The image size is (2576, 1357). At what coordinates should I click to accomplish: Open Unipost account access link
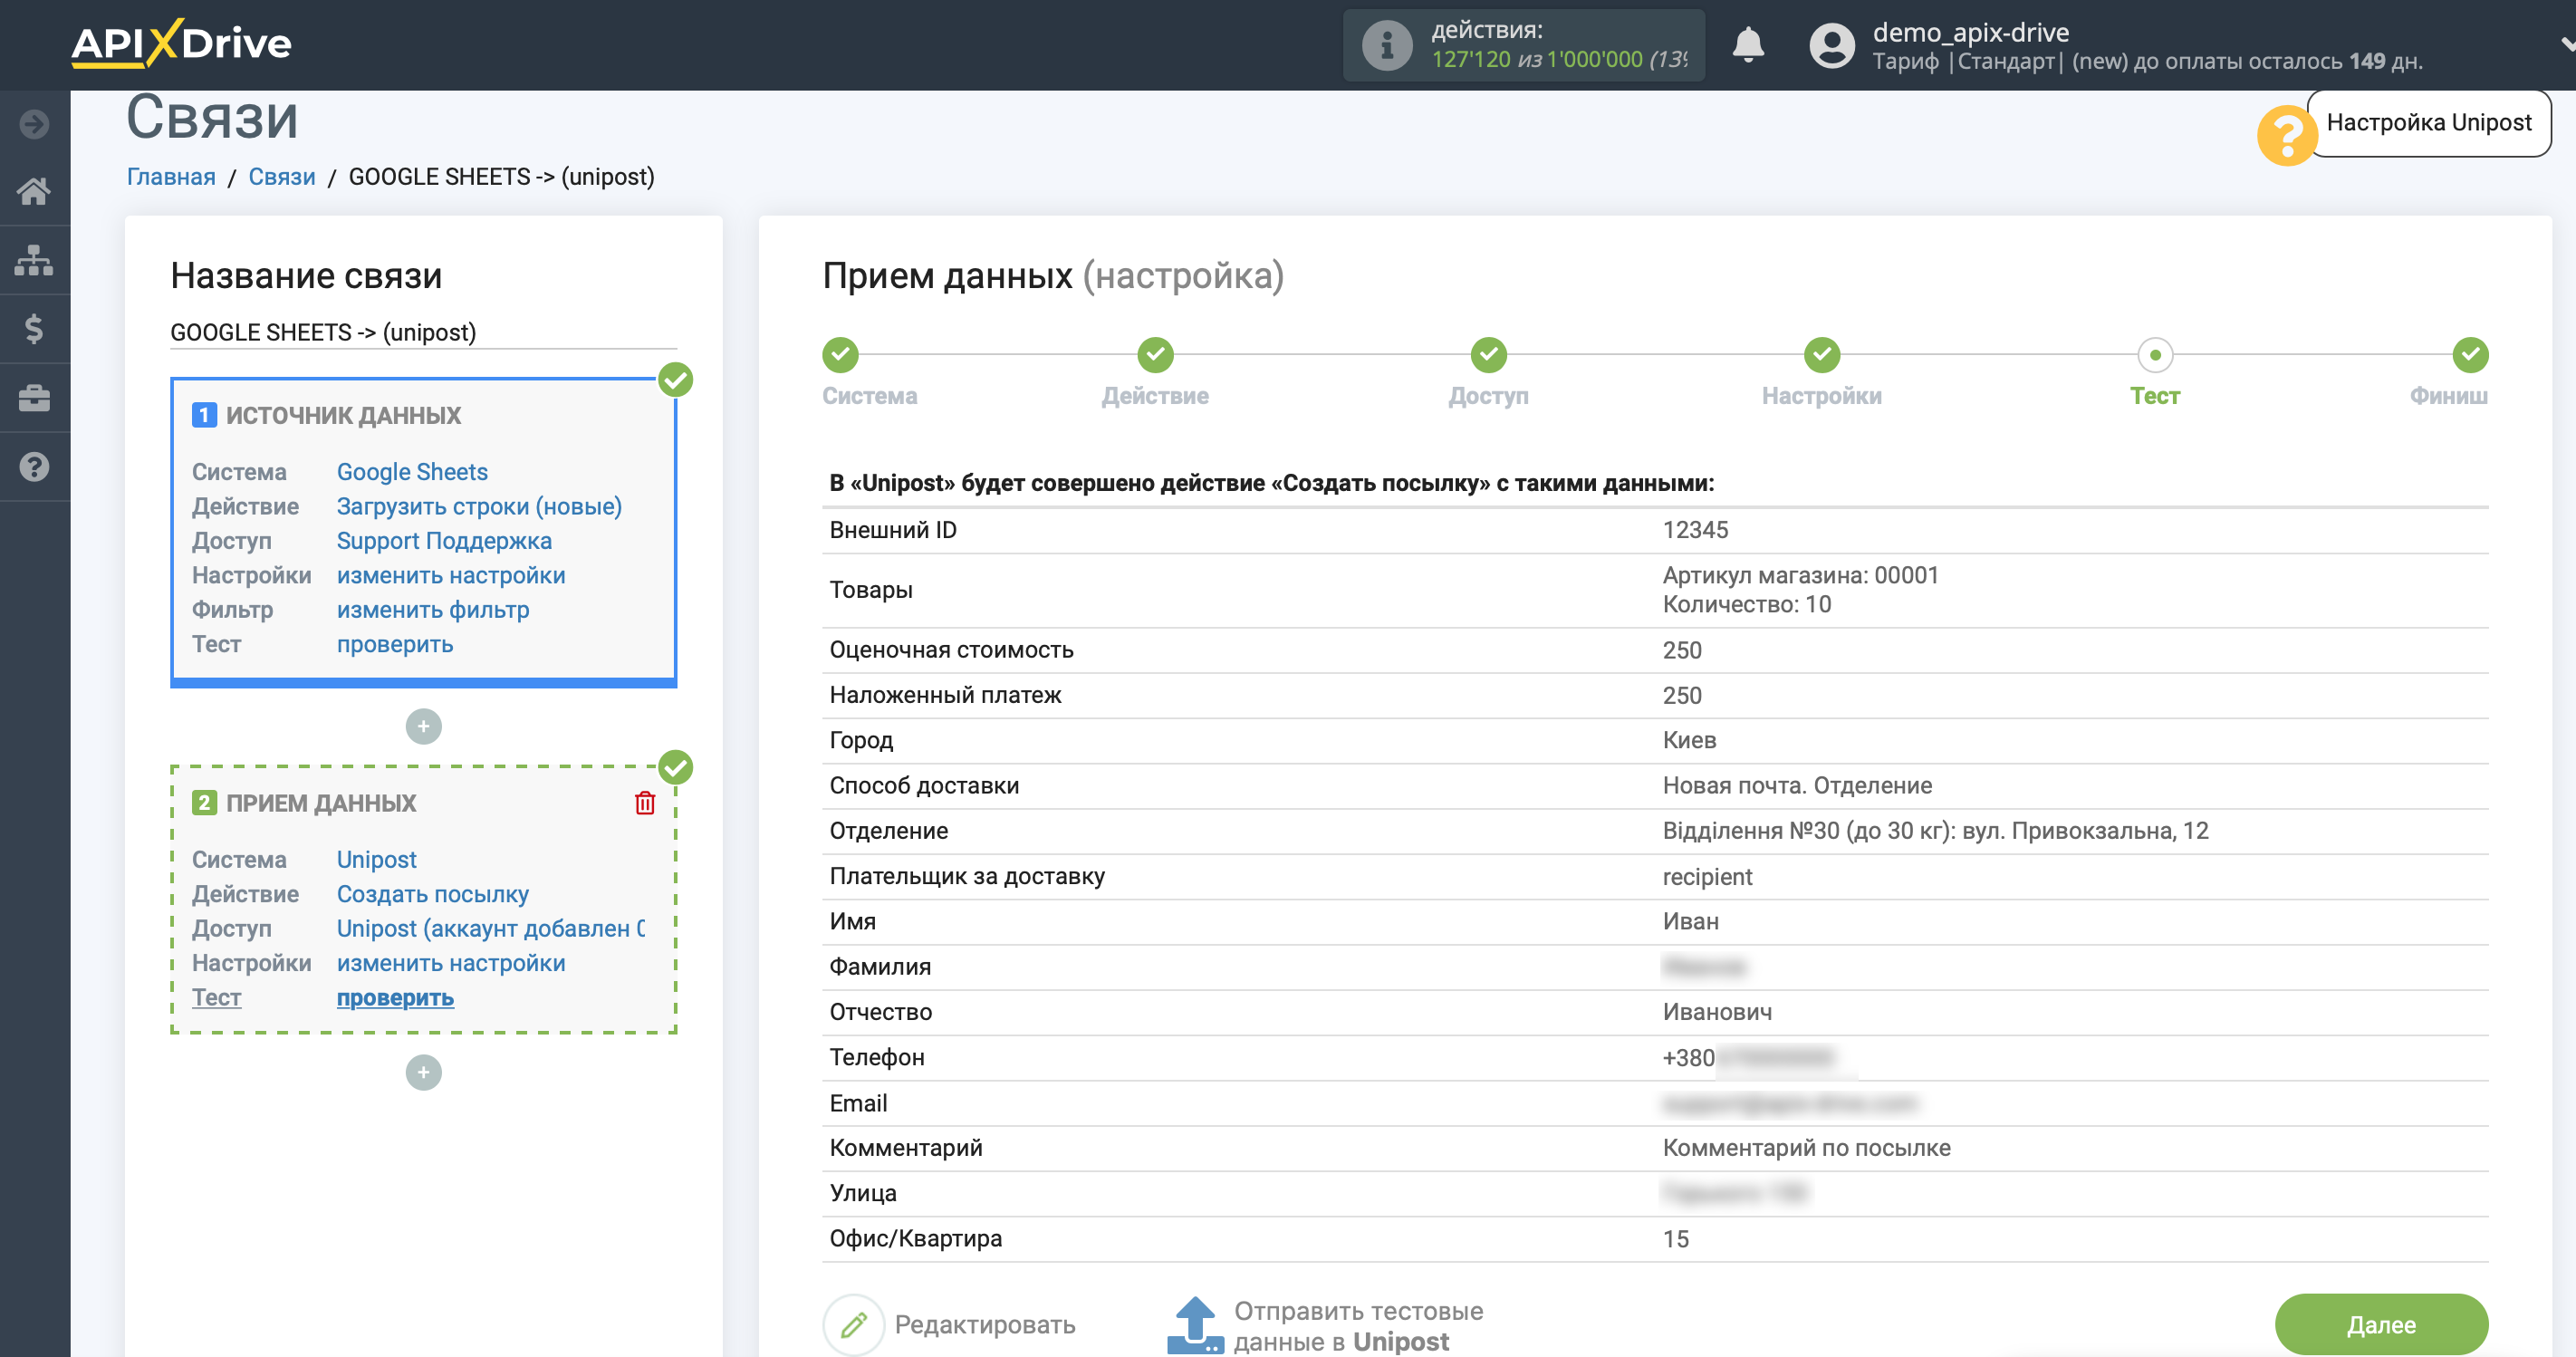click(x=491, y=929)
